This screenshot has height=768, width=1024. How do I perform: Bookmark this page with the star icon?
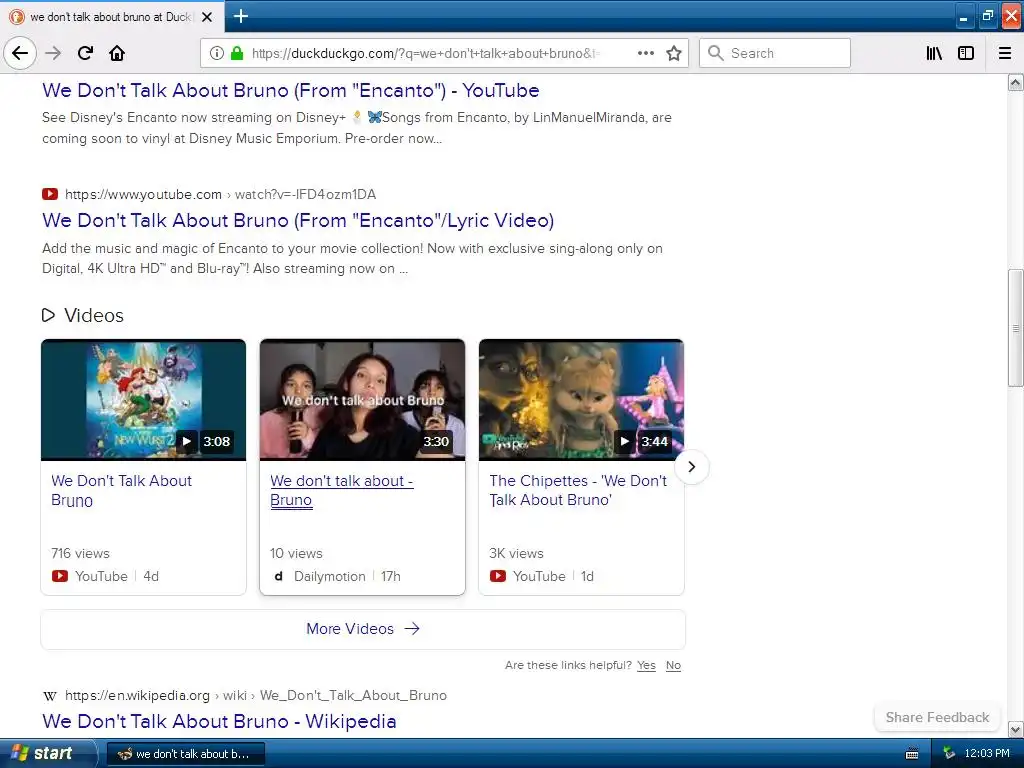click(x=674, y=53)
